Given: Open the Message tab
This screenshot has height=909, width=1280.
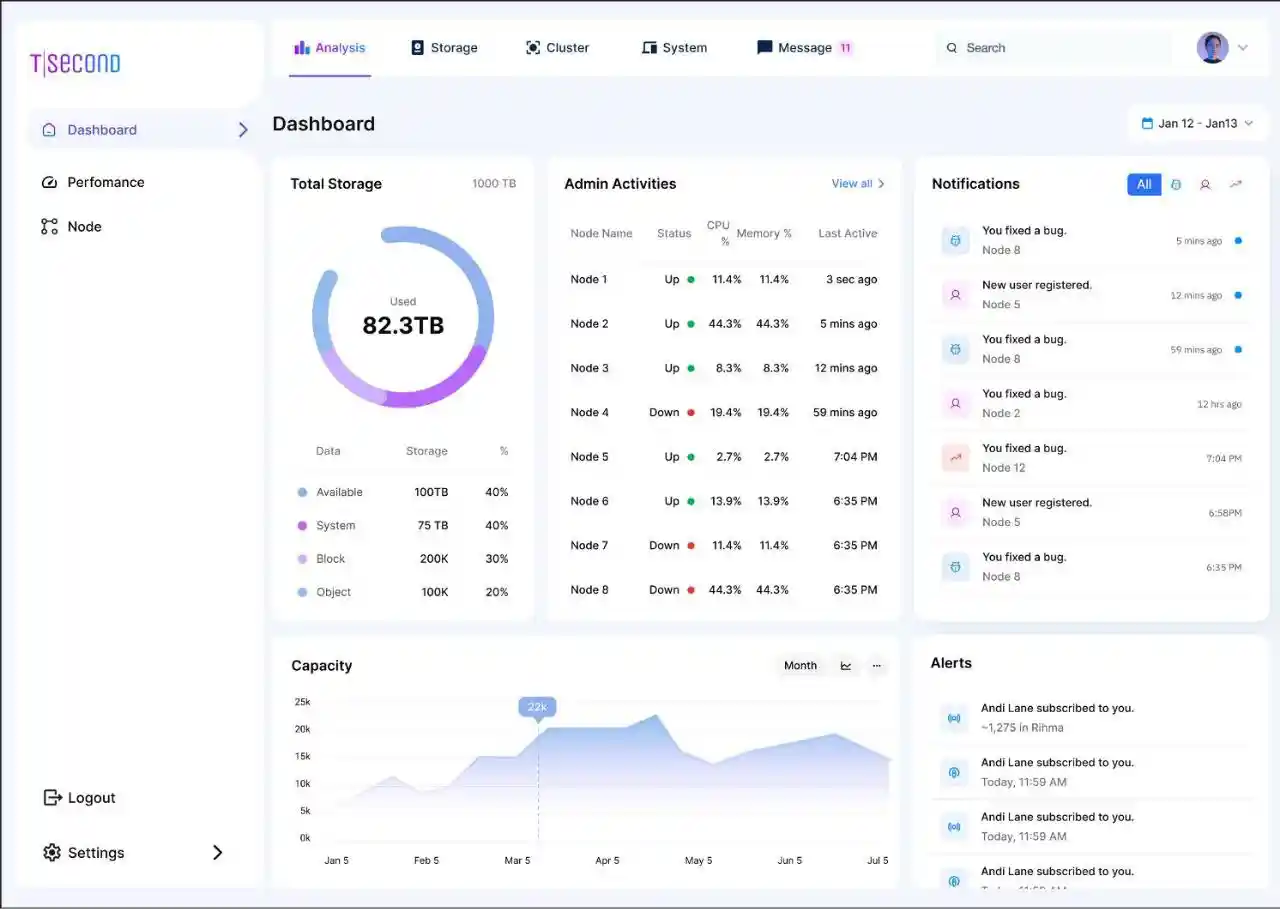Looking at the screenshot, I should (804, 48).
